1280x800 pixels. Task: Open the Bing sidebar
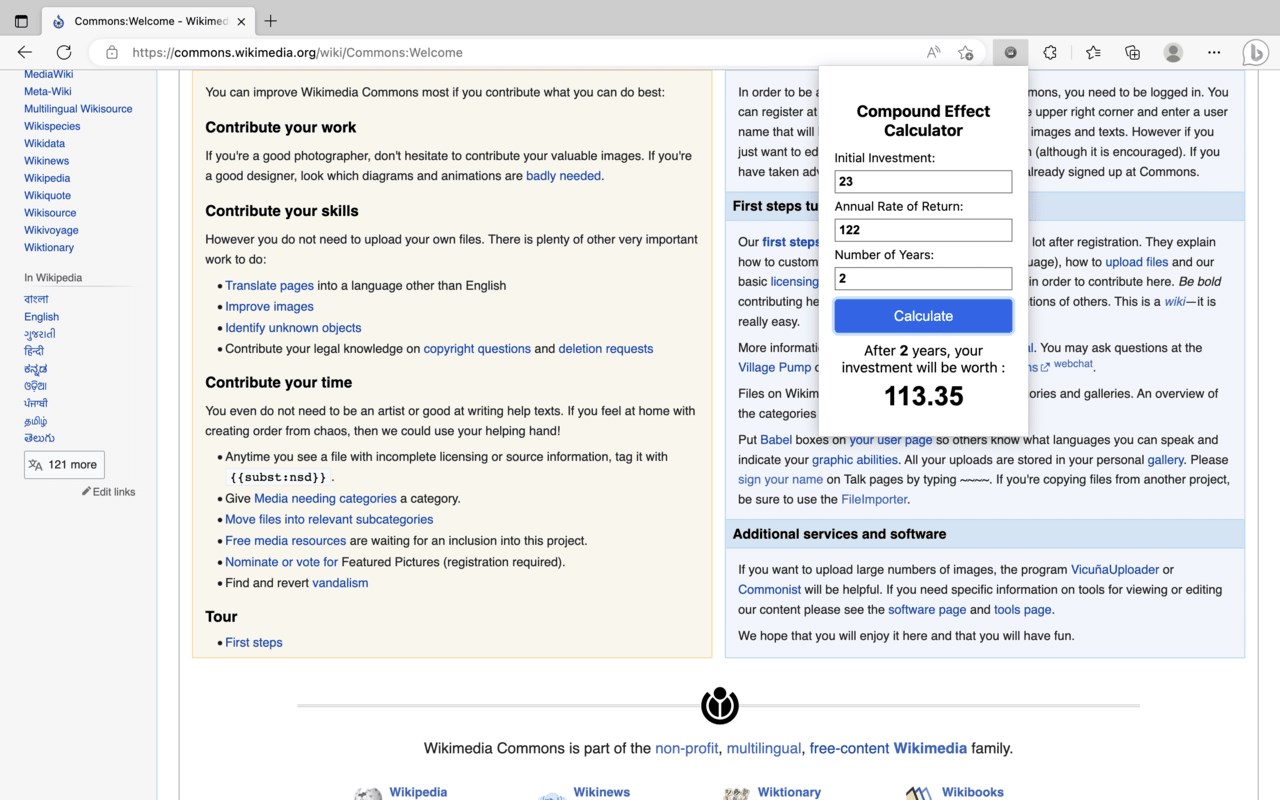click(1256, 52)
